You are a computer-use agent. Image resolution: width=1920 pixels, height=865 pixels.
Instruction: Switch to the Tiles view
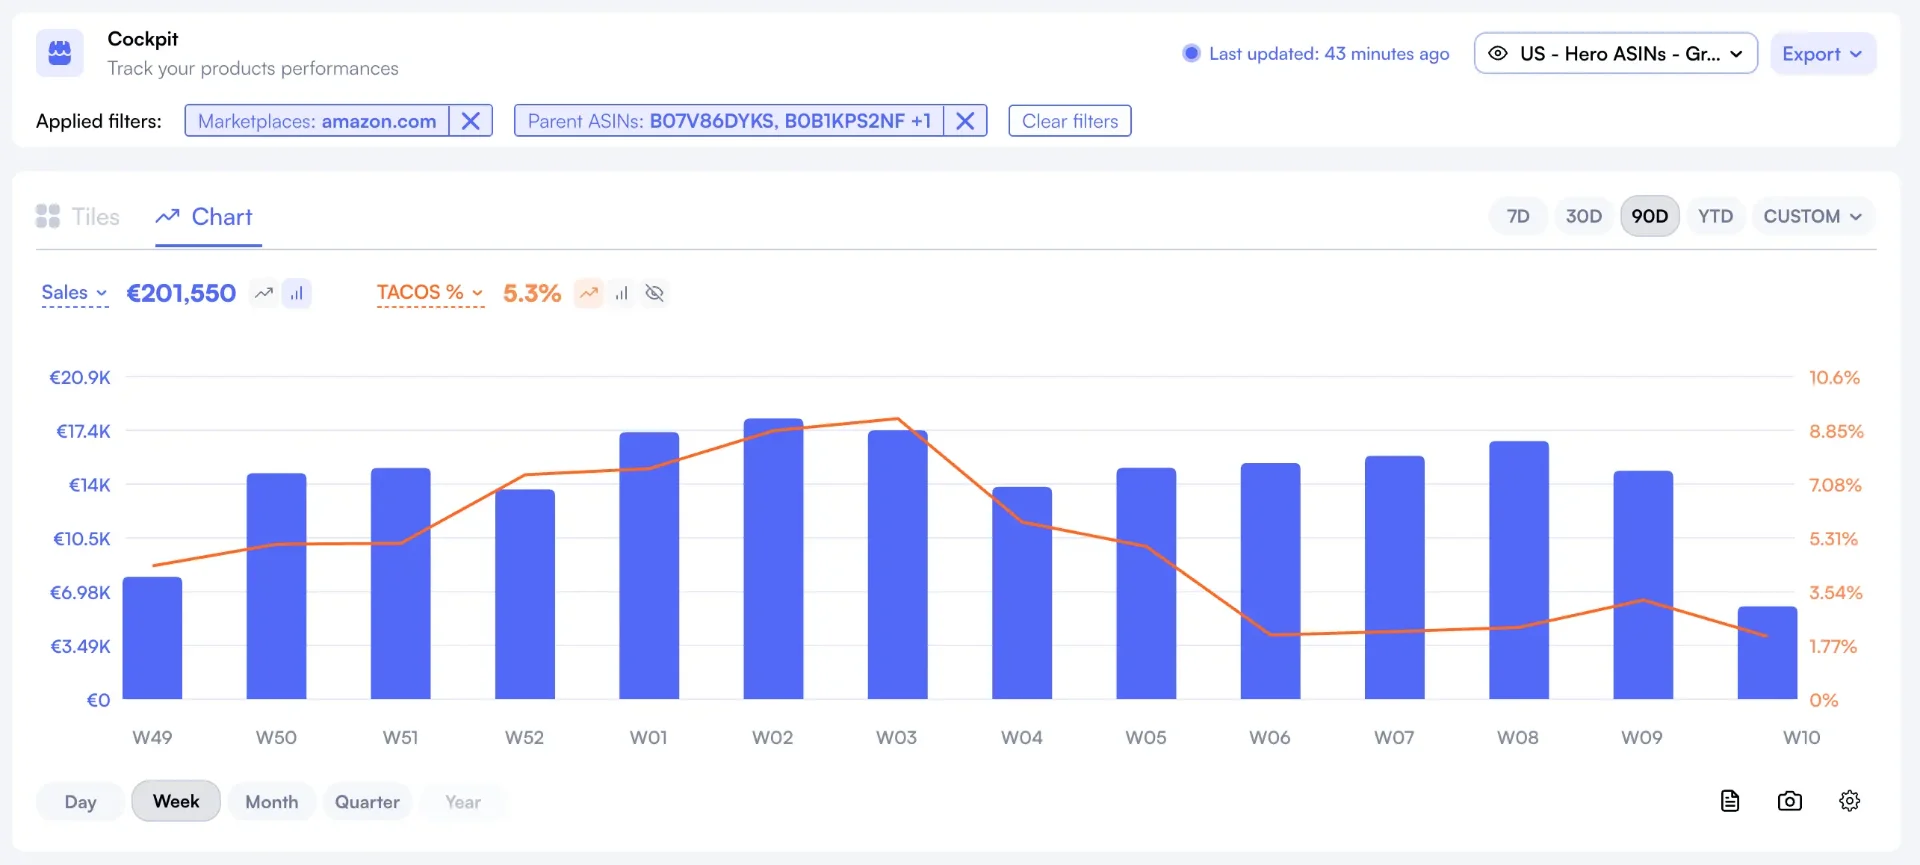pos(78,217)
